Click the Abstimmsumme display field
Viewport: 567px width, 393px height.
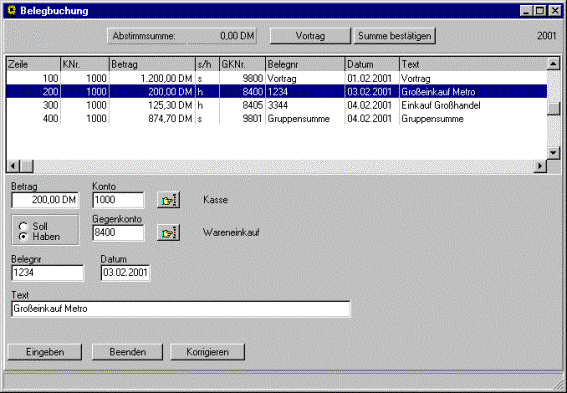point(182,36)
